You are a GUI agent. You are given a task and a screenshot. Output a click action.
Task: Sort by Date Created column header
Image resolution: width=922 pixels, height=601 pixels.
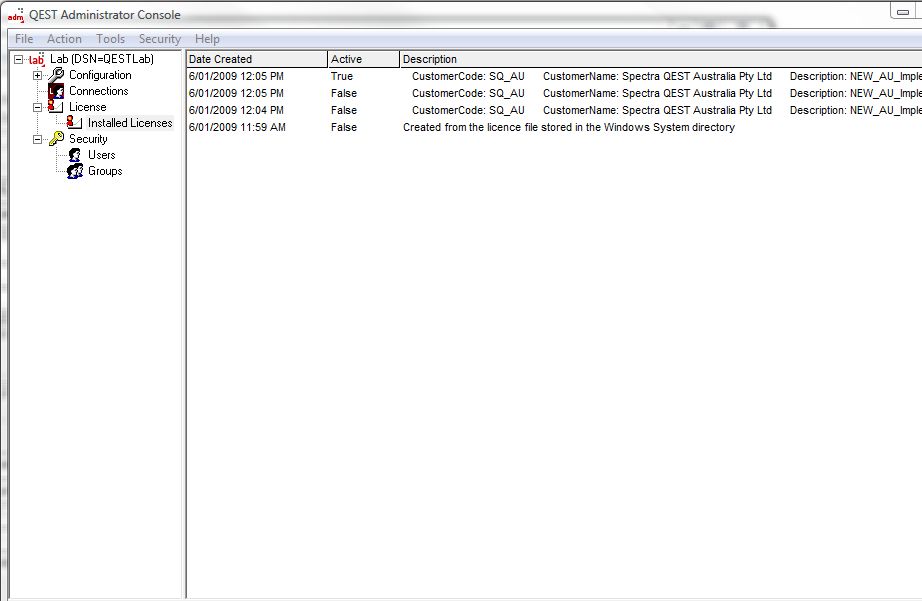256,59
